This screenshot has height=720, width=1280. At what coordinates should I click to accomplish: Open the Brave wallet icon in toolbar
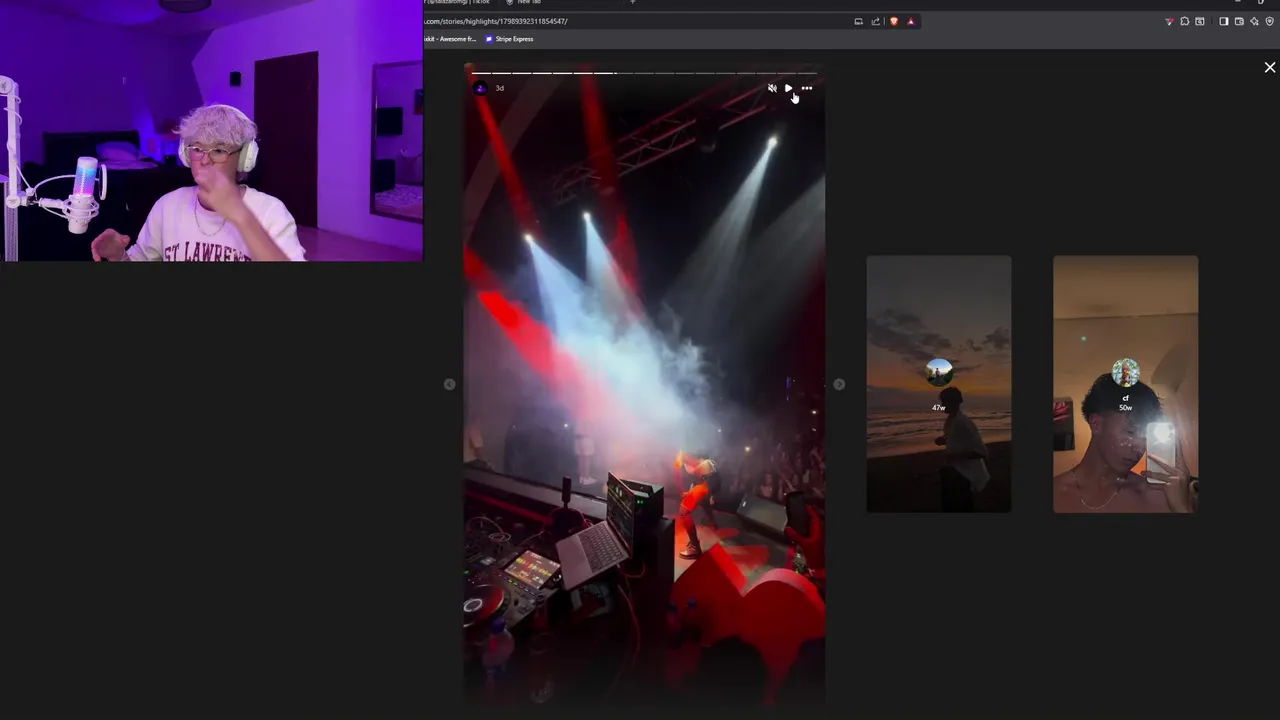click(x=1239, y=21)
